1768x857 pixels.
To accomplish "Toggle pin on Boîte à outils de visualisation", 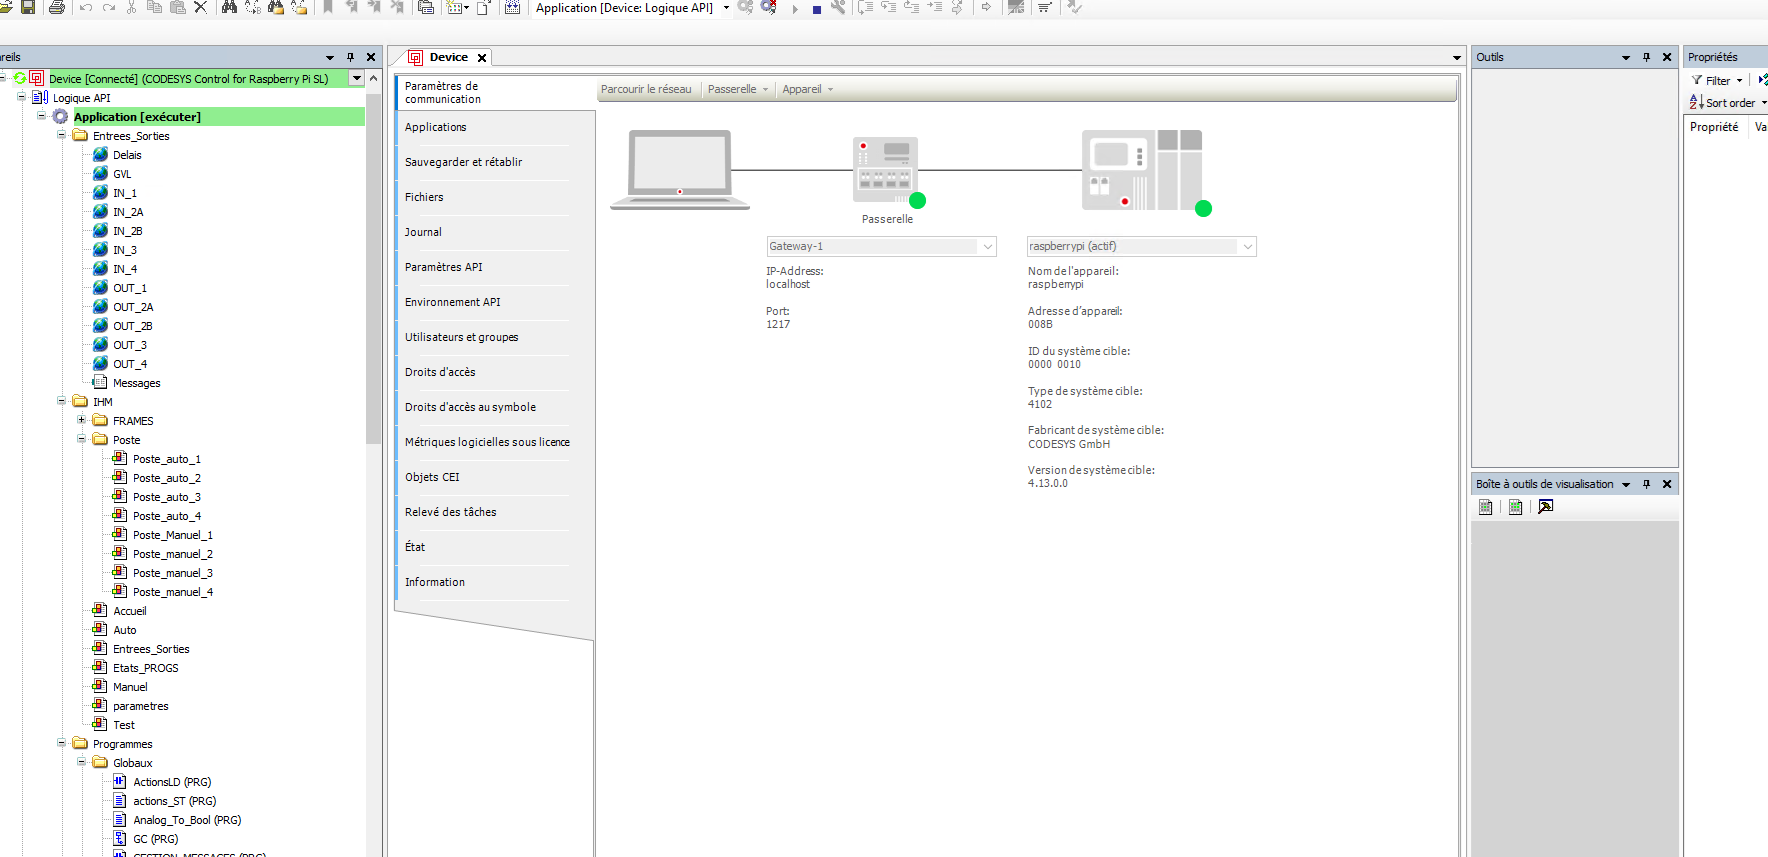I will tap(1646, 484).
